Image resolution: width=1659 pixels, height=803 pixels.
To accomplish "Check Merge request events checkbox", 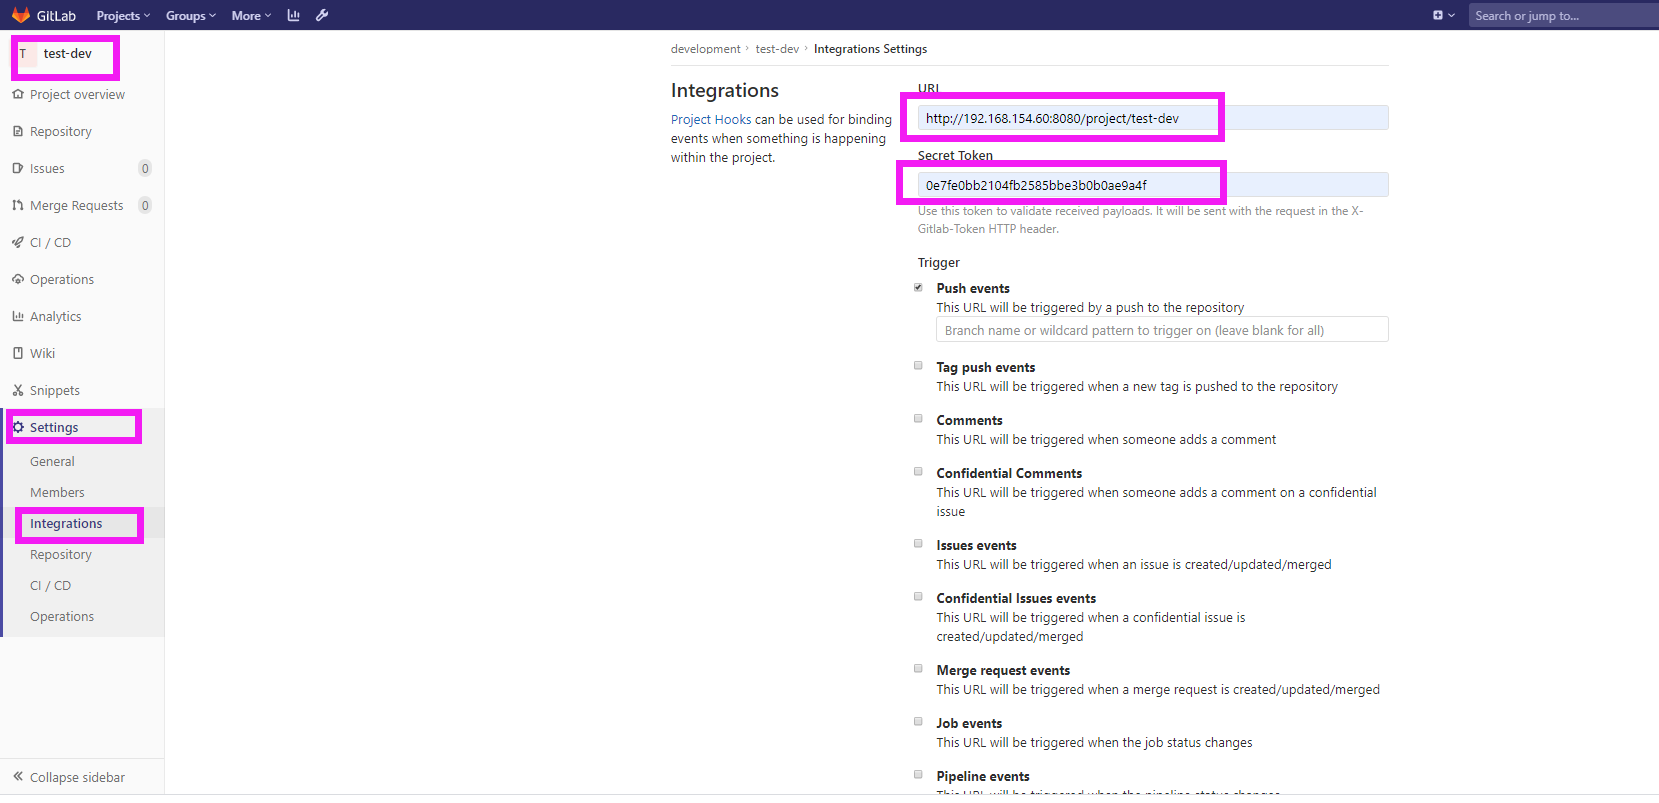I will [918, 669].
